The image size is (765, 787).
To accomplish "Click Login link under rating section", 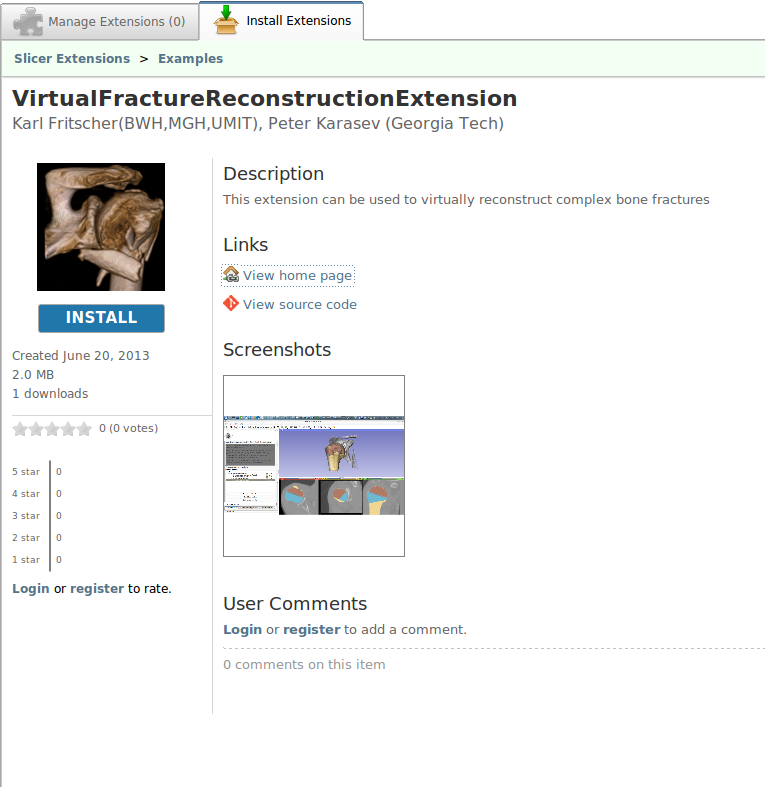I will coord(30,588).
